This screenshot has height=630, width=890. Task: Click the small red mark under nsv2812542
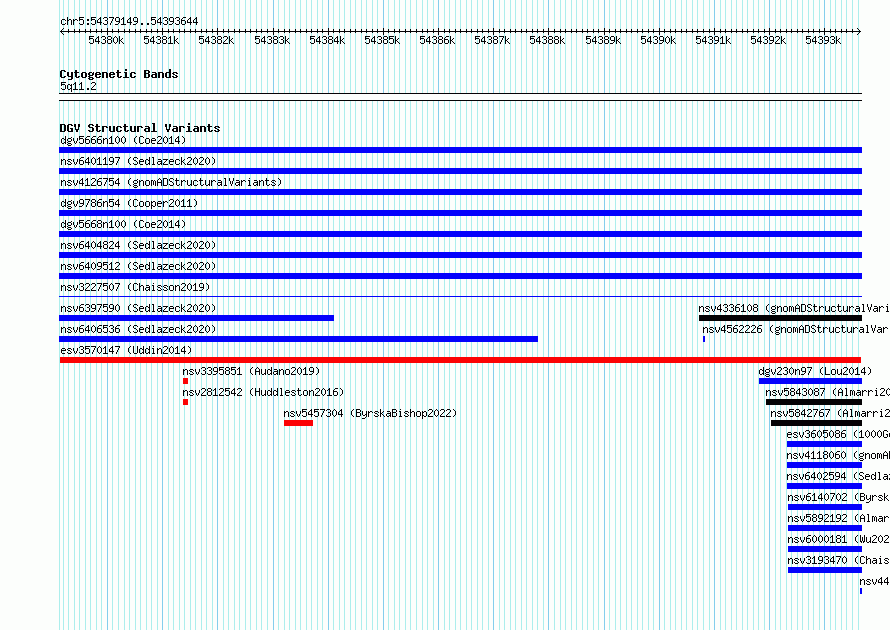click(185, 402)
